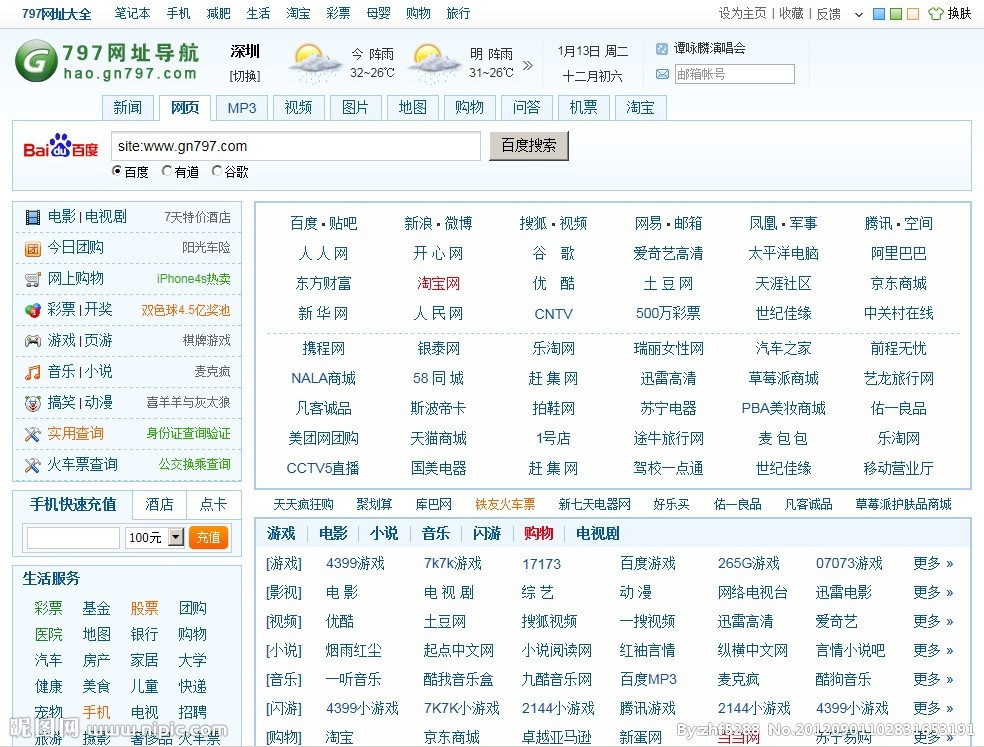Expand 更多 » in the [音乐] row
984x747 pixels.
coord(933,679)
